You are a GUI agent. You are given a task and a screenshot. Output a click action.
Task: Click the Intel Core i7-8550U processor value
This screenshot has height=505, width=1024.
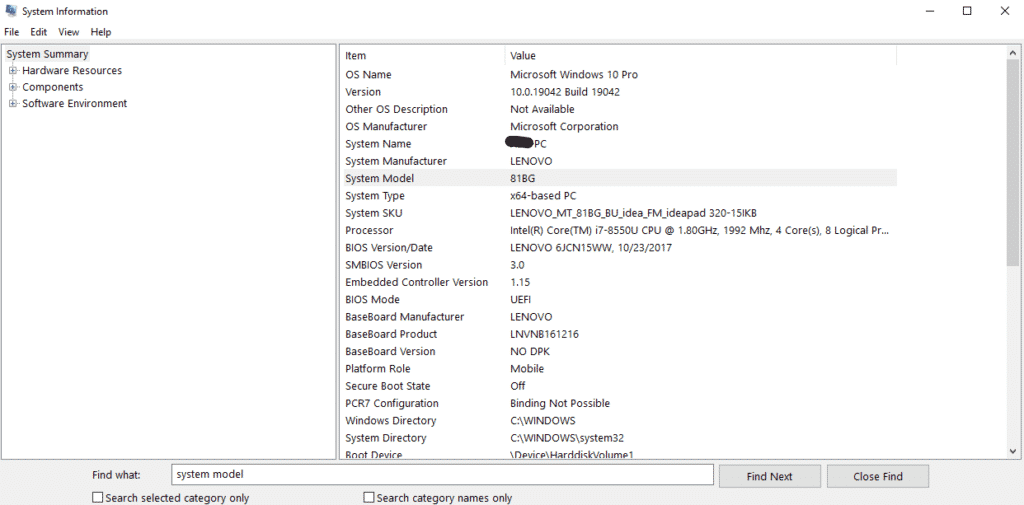(699, 230)
